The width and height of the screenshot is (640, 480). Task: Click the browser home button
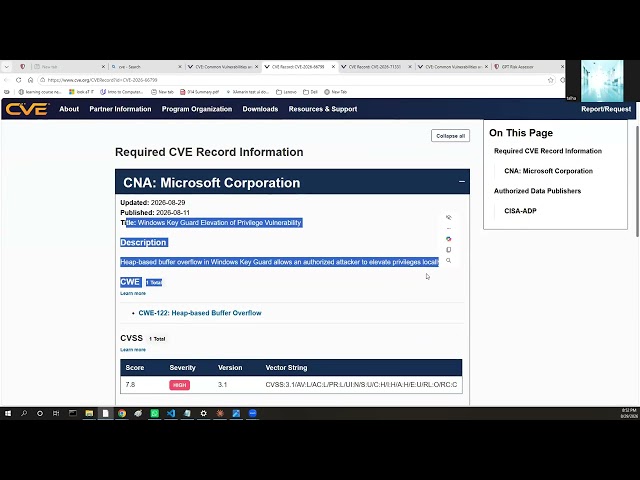[x=30, y=80]
